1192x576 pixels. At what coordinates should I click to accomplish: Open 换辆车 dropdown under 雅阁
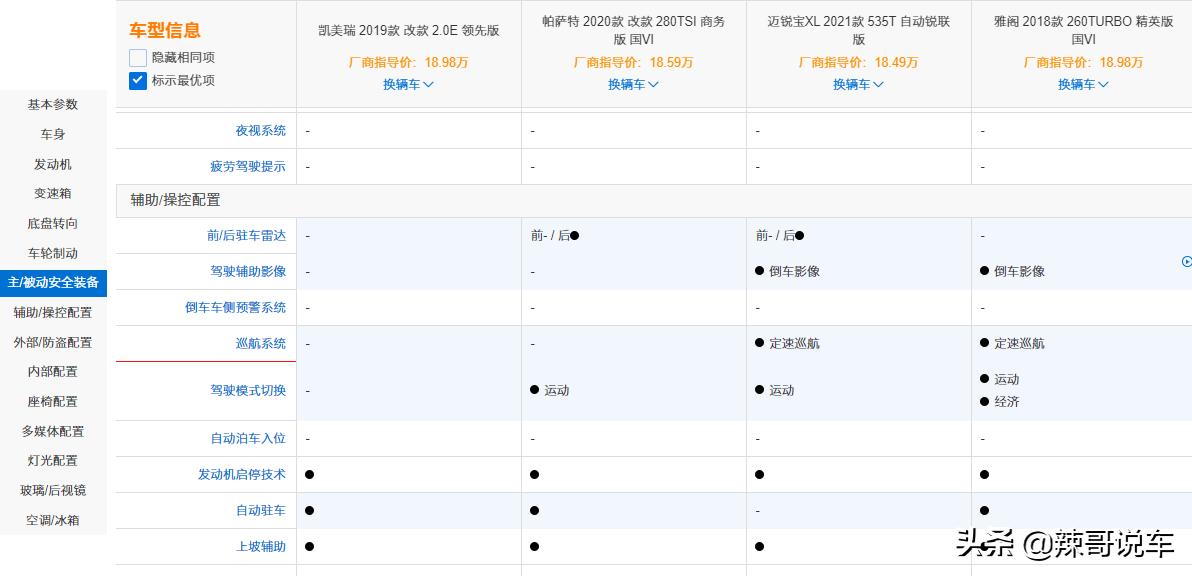[x=1083, y=84]
